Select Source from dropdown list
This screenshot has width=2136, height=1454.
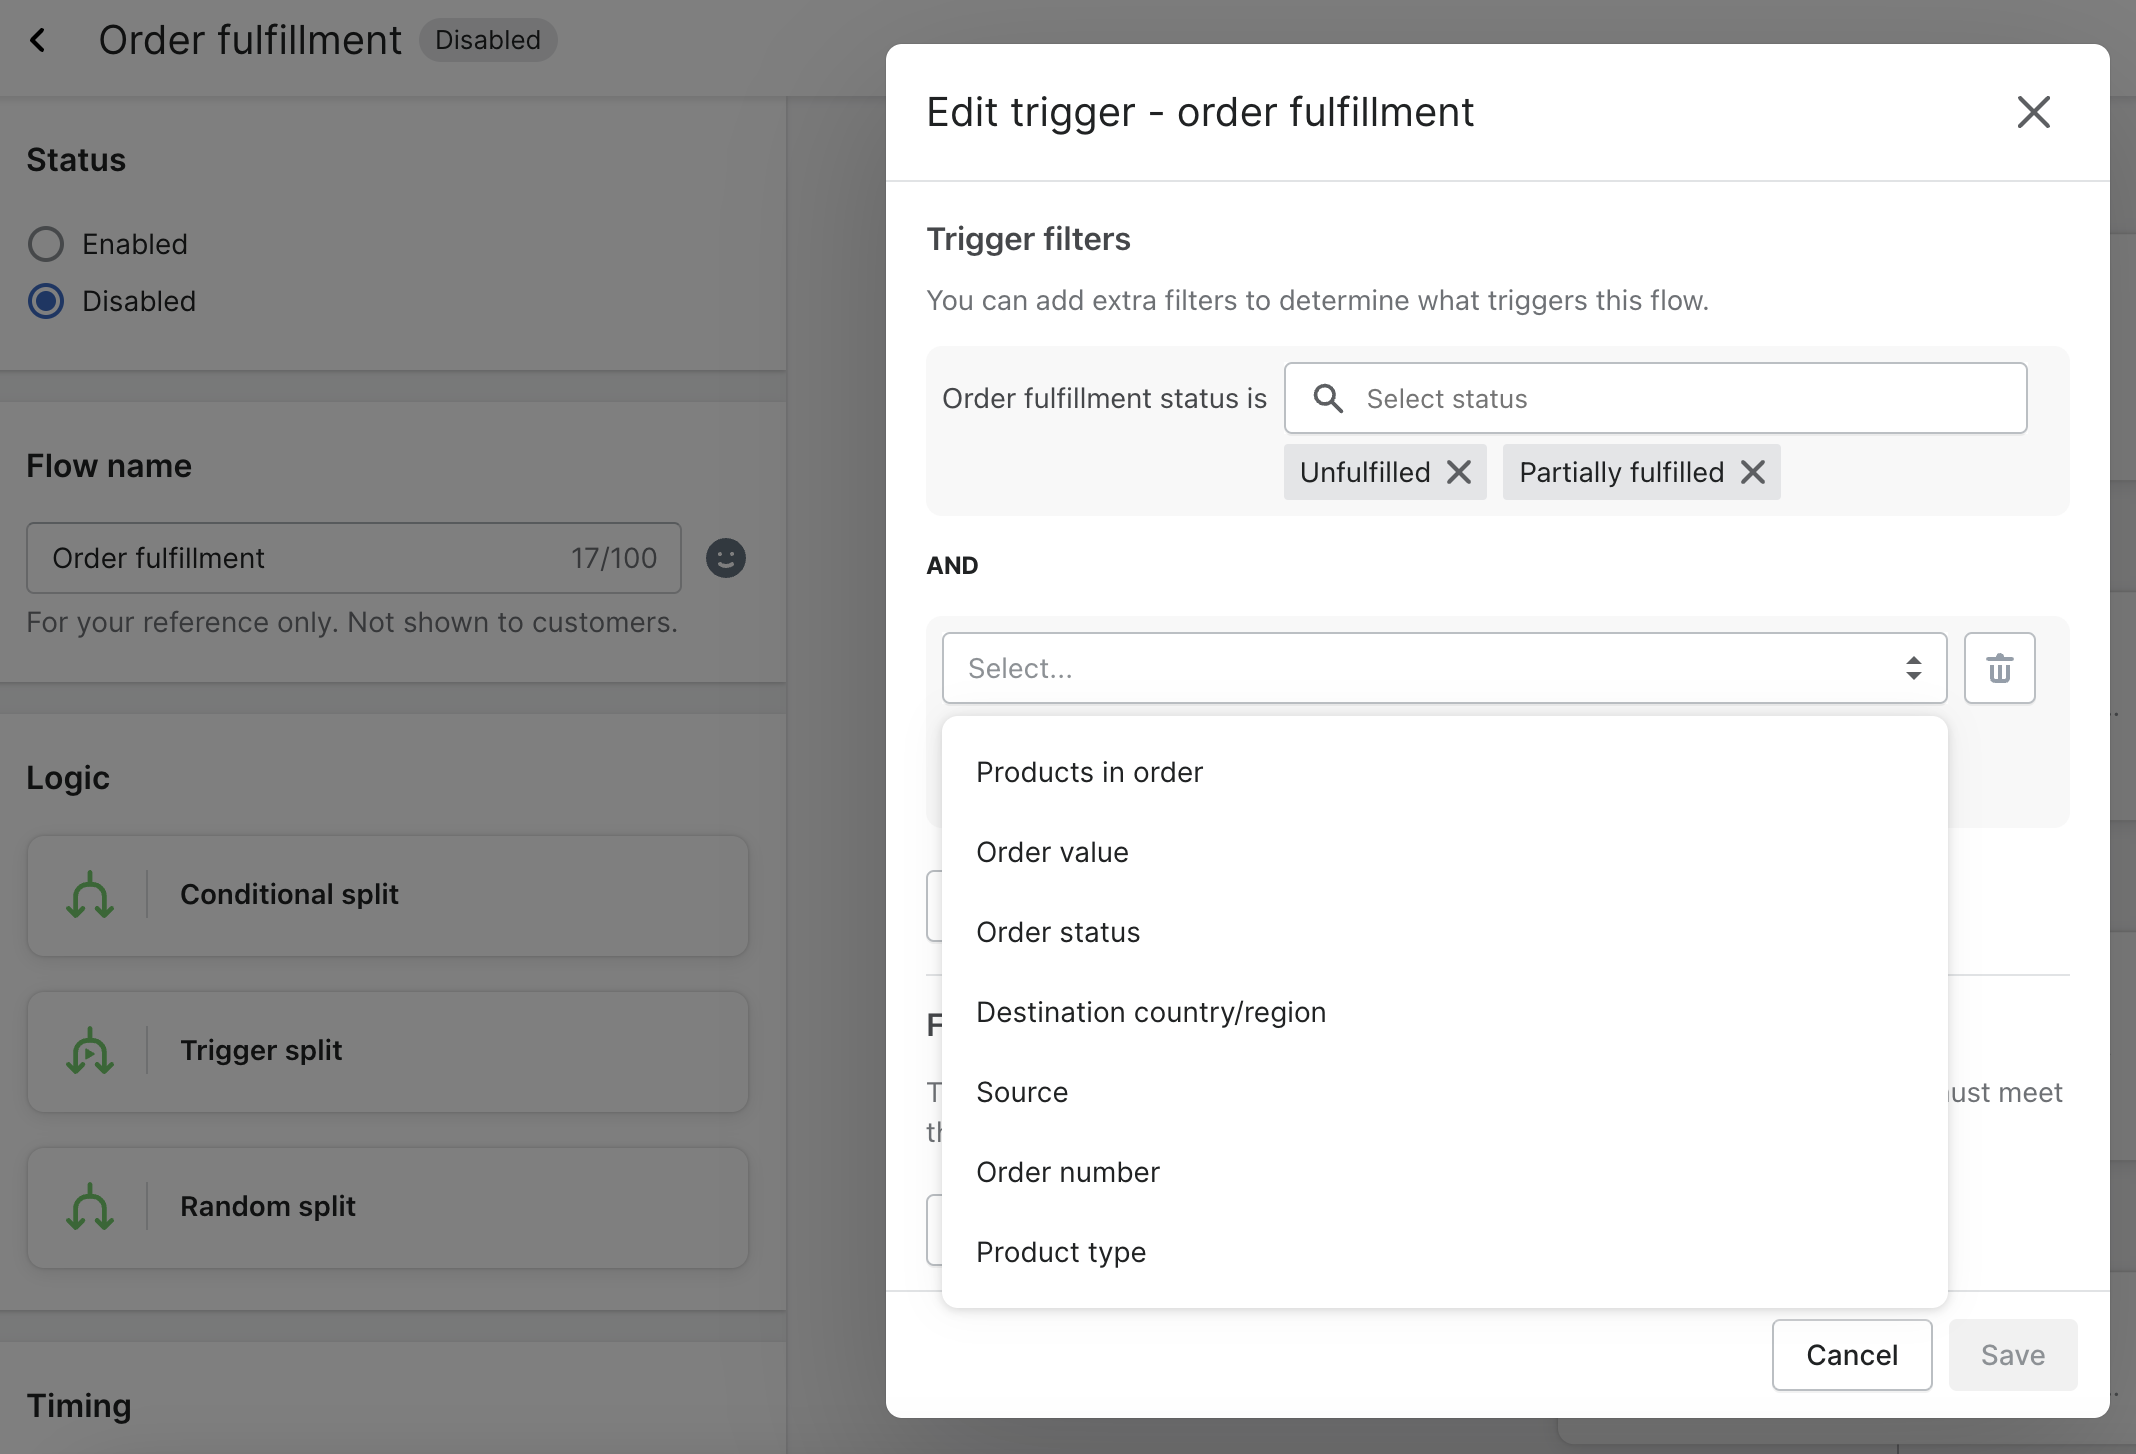(x=1021, y=1092)
